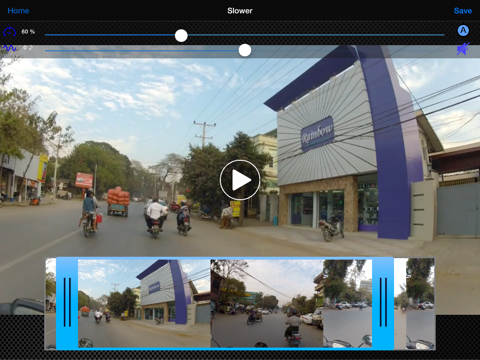The width and height of the screenshot is (480, 360).
Task: Select the motorbike rider timeline thumbnail
Action: pyautogui.click(x=267, y=304)
